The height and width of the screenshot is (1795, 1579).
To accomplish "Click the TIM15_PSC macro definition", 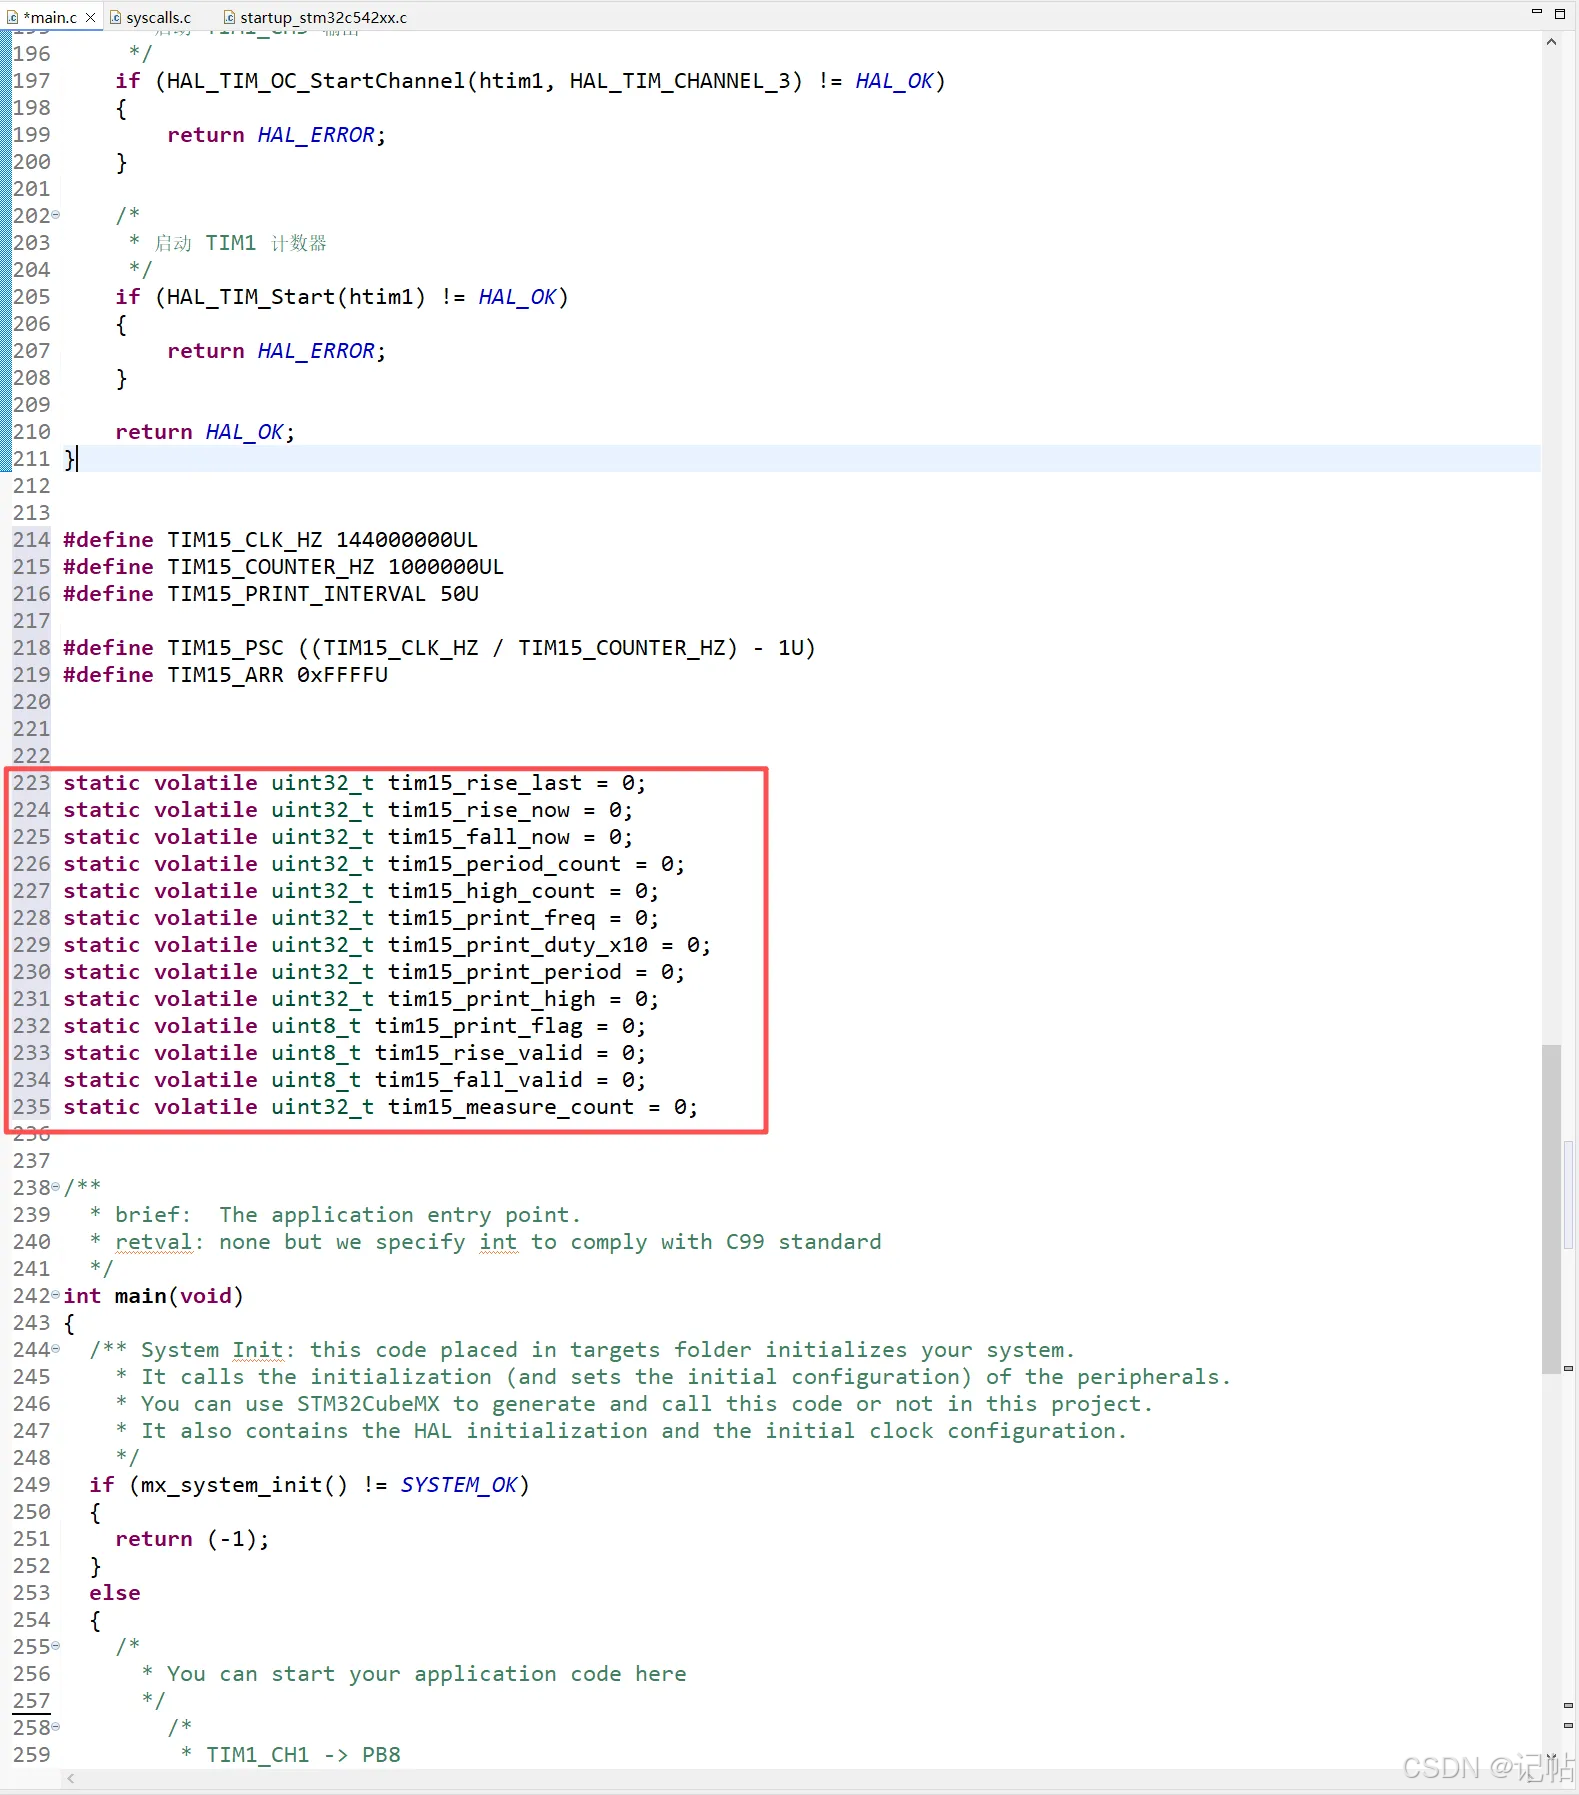I will [x=439, y=648].
